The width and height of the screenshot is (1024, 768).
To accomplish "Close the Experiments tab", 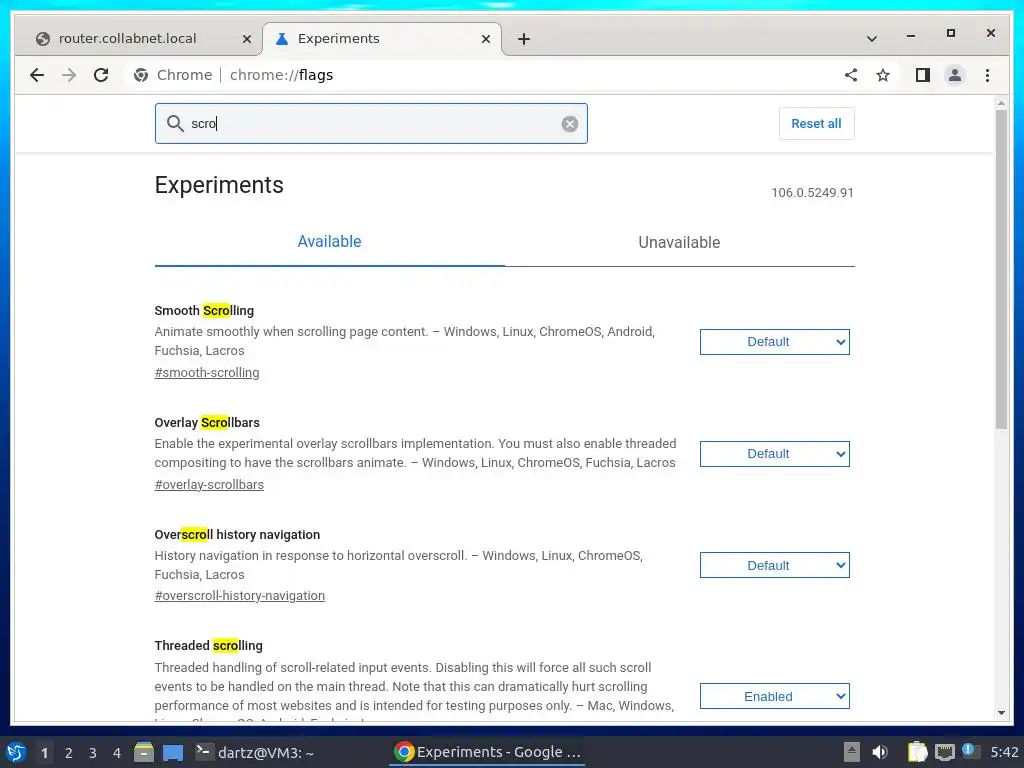I will coord(486,39).
